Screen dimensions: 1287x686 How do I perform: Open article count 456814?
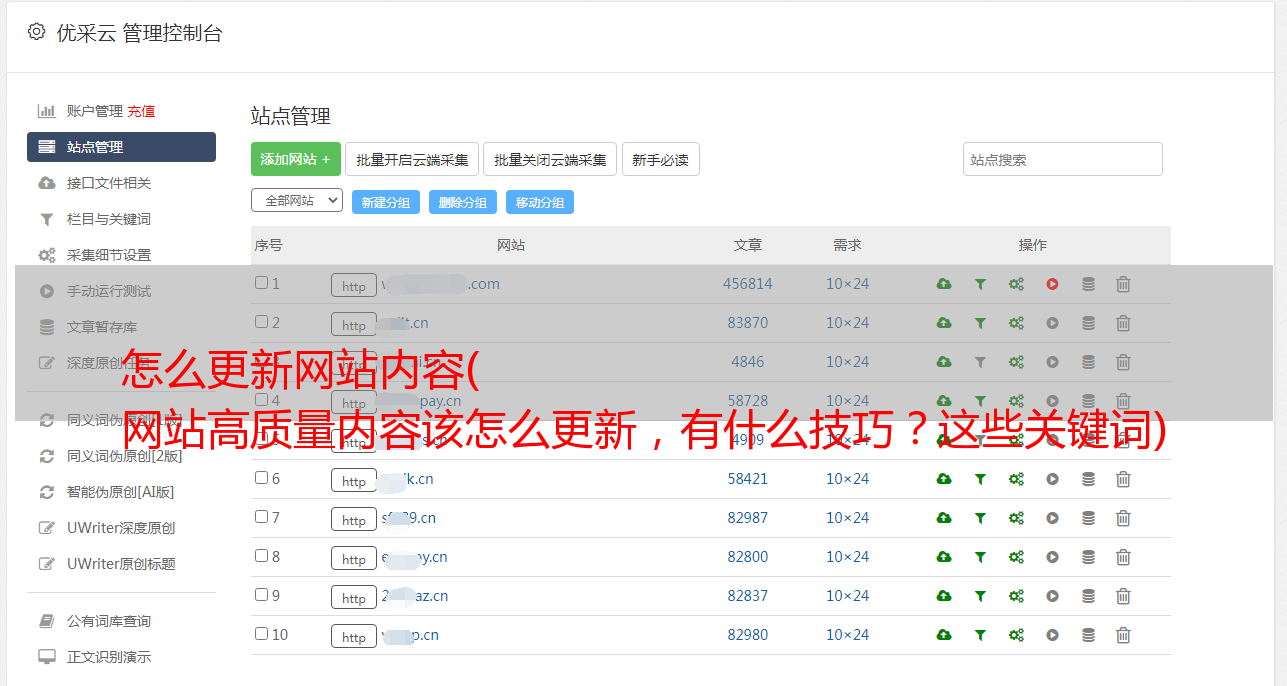click(x=748, y=284)
